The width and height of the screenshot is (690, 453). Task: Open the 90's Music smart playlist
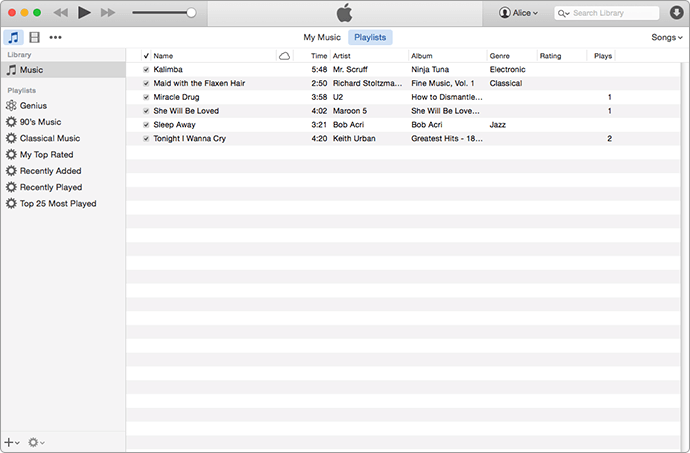(x=63, y=122)
